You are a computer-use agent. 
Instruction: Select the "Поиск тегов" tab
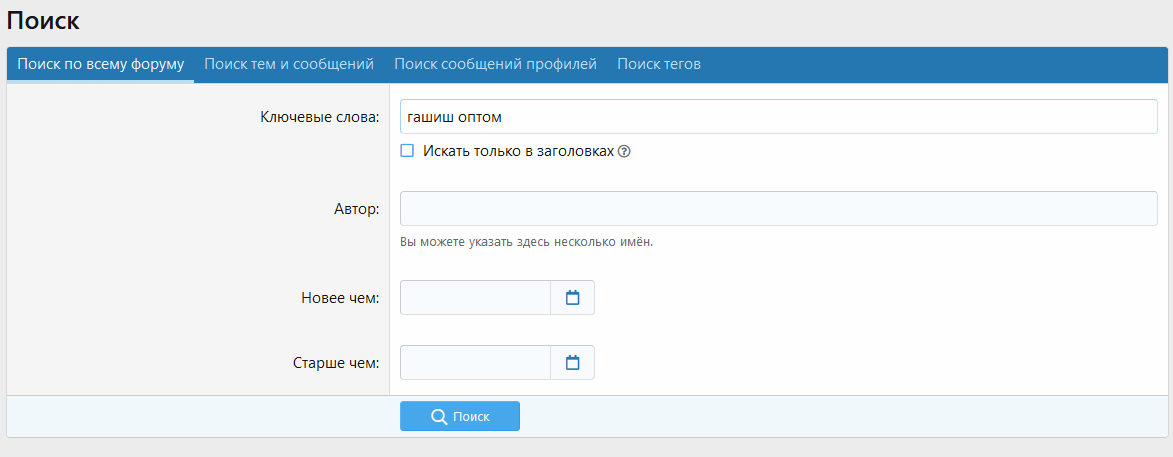659,64
